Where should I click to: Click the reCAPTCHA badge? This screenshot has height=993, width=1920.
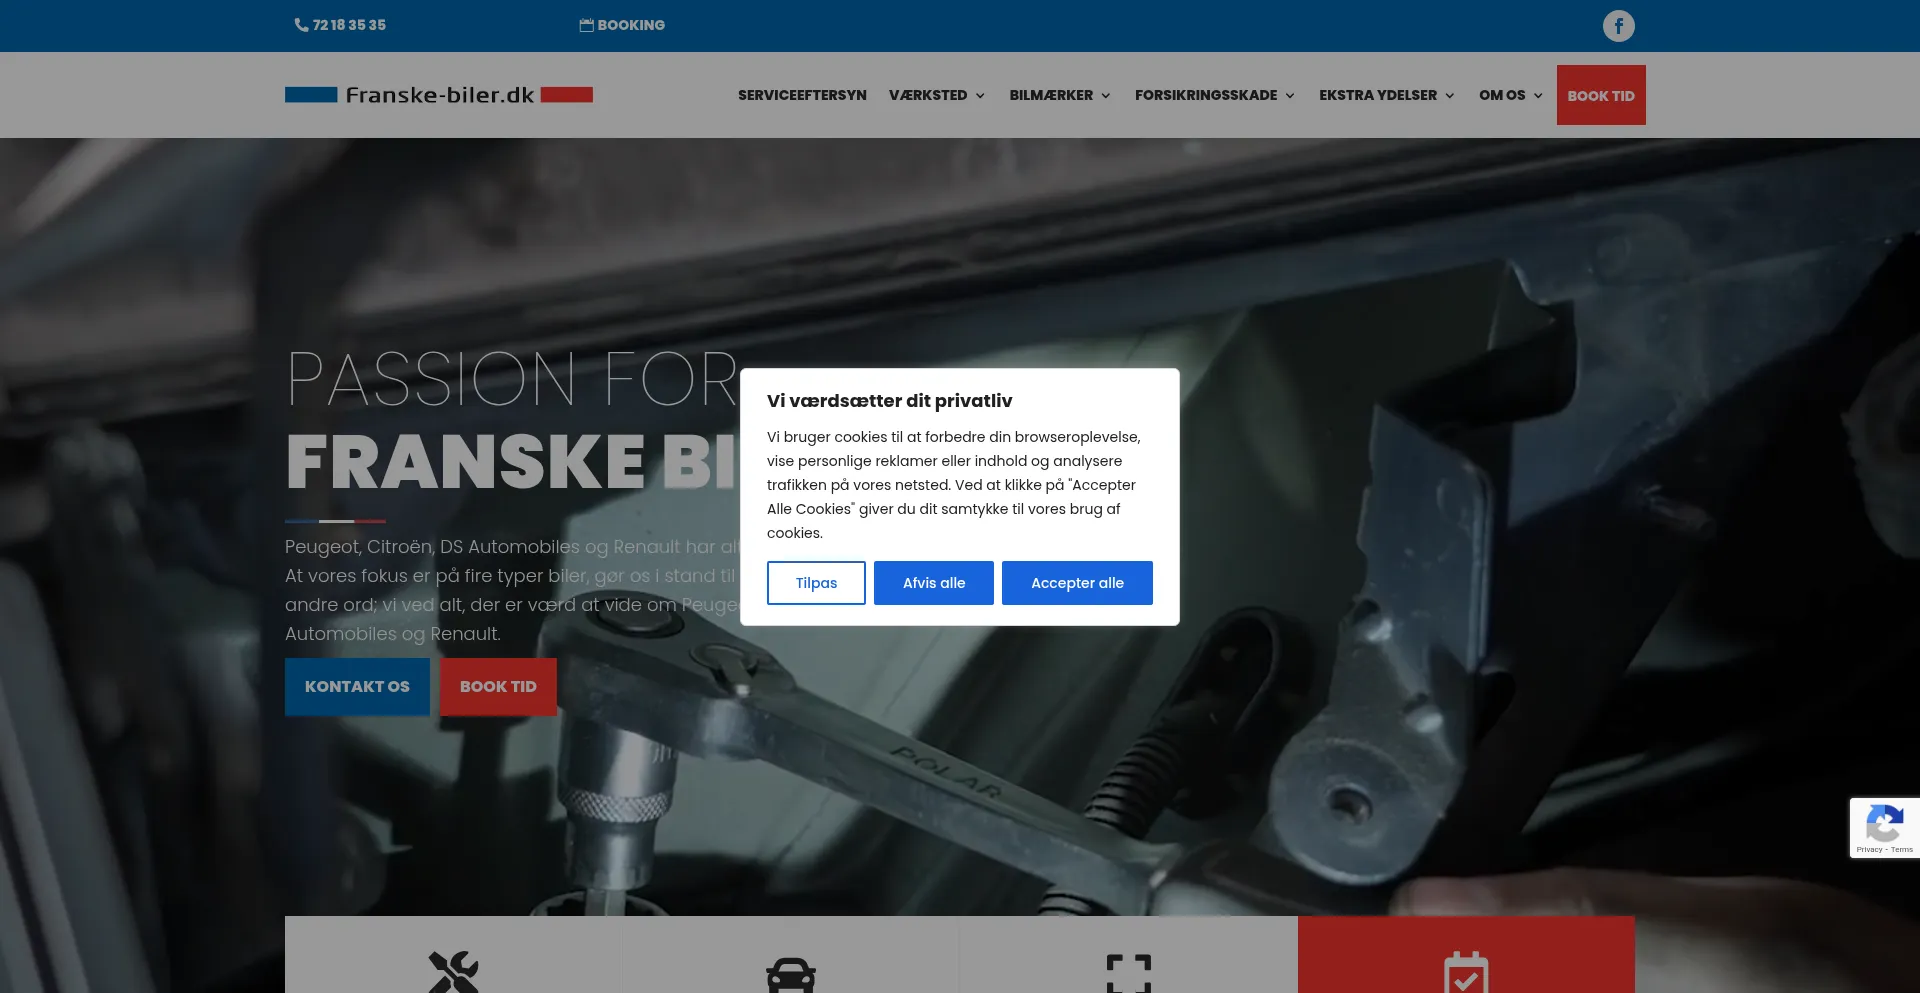tap(1884, 828)
